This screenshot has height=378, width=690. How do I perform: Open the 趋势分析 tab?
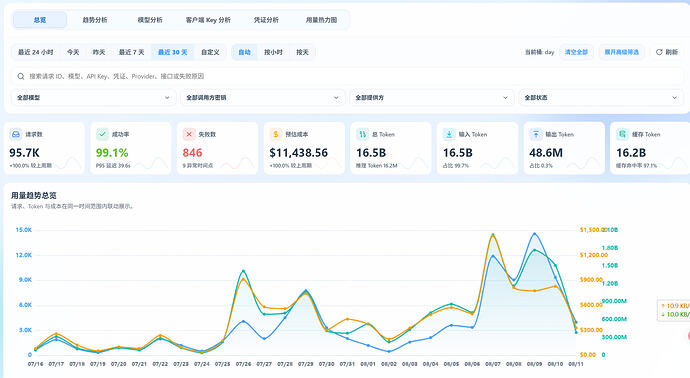[95, 20]
